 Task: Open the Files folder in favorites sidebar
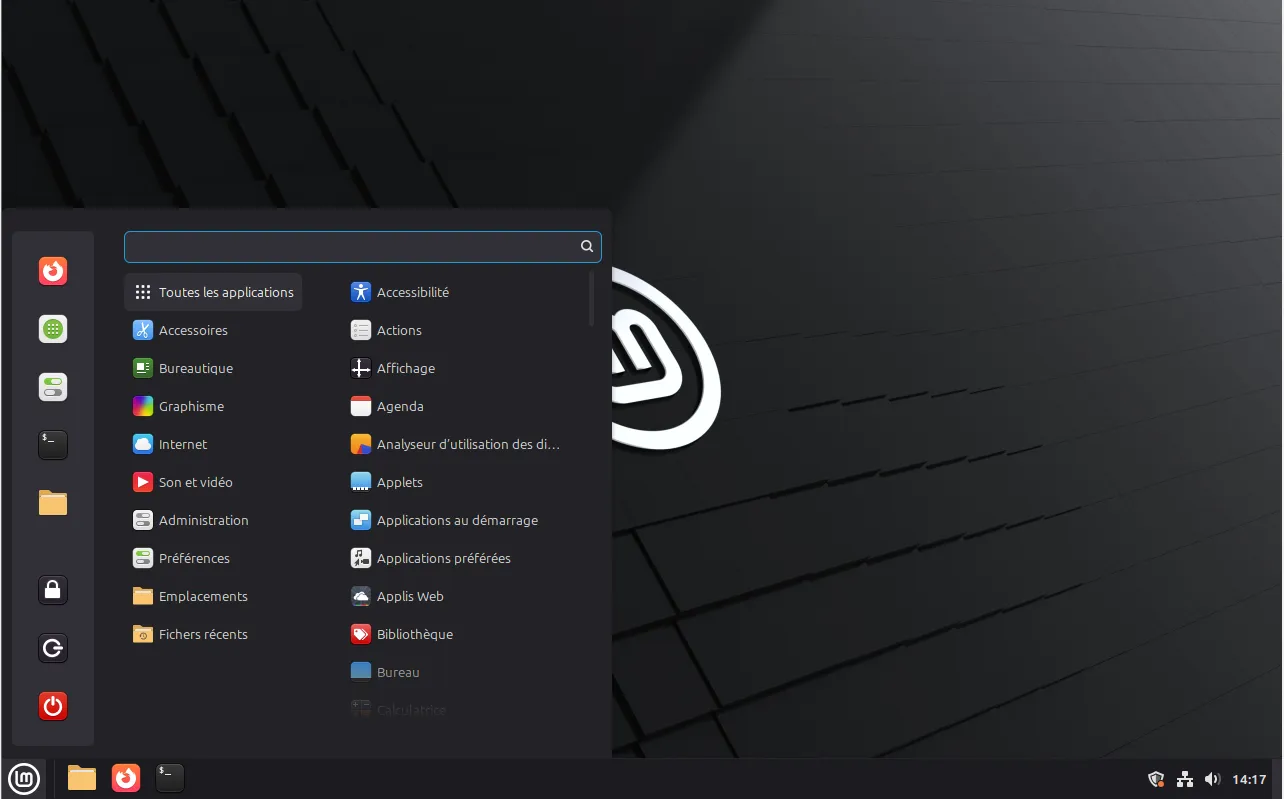53,503
